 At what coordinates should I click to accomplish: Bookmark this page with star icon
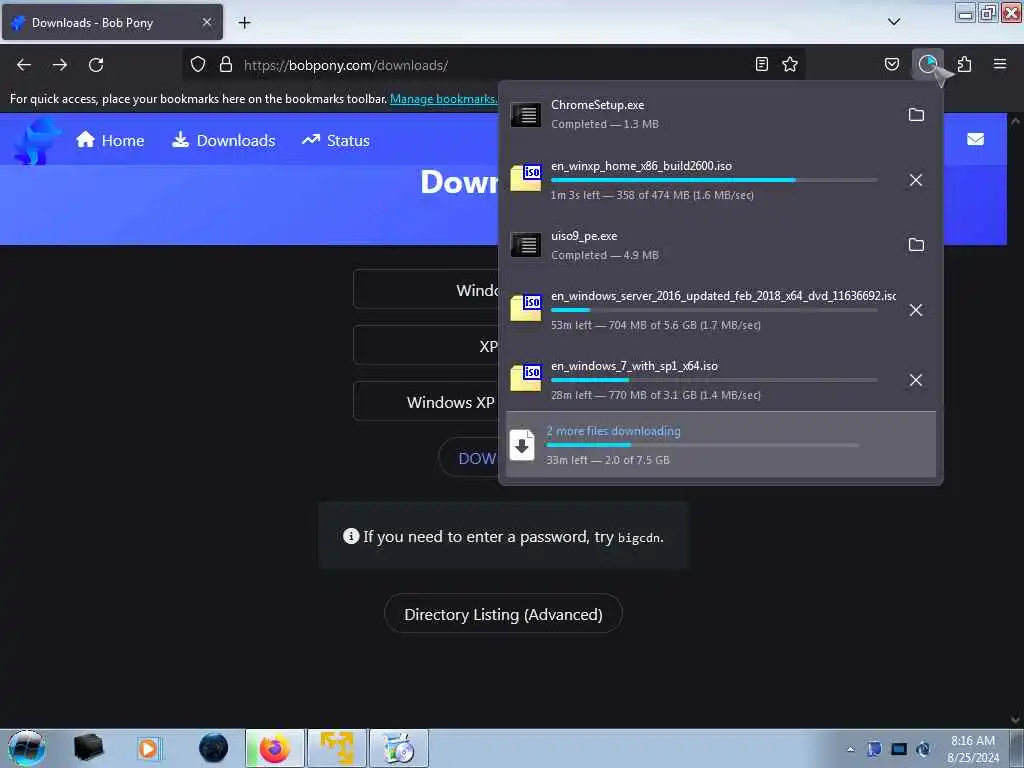click(790, 64)
